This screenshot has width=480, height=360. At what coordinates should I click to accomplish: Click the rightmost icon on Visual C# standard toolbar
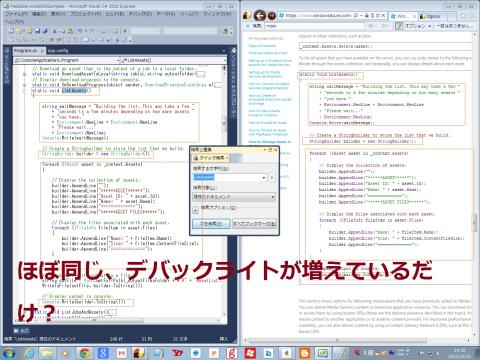[226, 31]
